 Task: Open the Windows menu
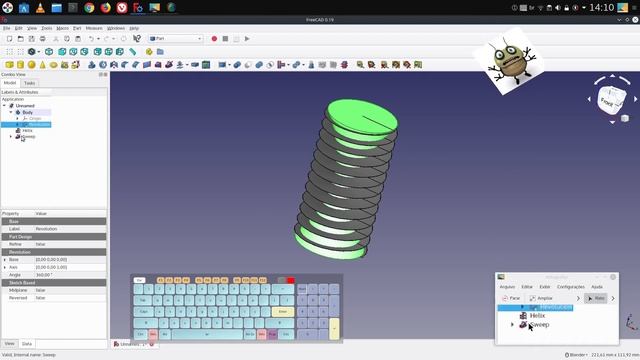[116, 28]
